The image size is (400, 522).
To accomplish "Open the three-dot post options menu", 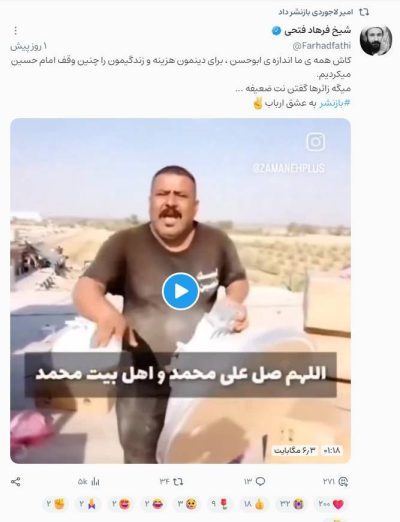I will [x=15, y=31].
